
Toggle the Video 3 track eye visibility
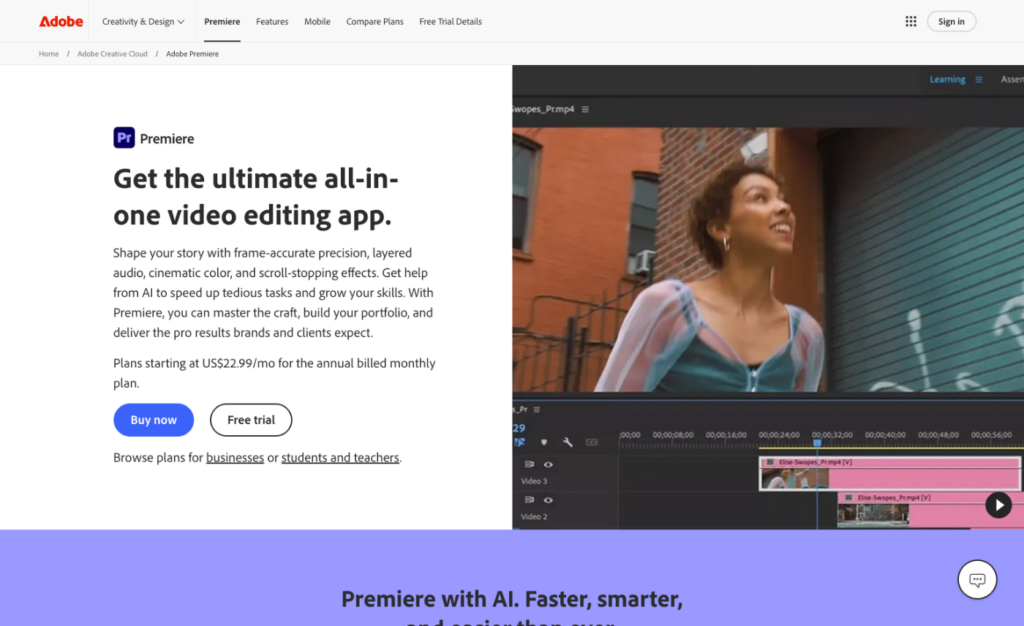click(x=548, y=464)
